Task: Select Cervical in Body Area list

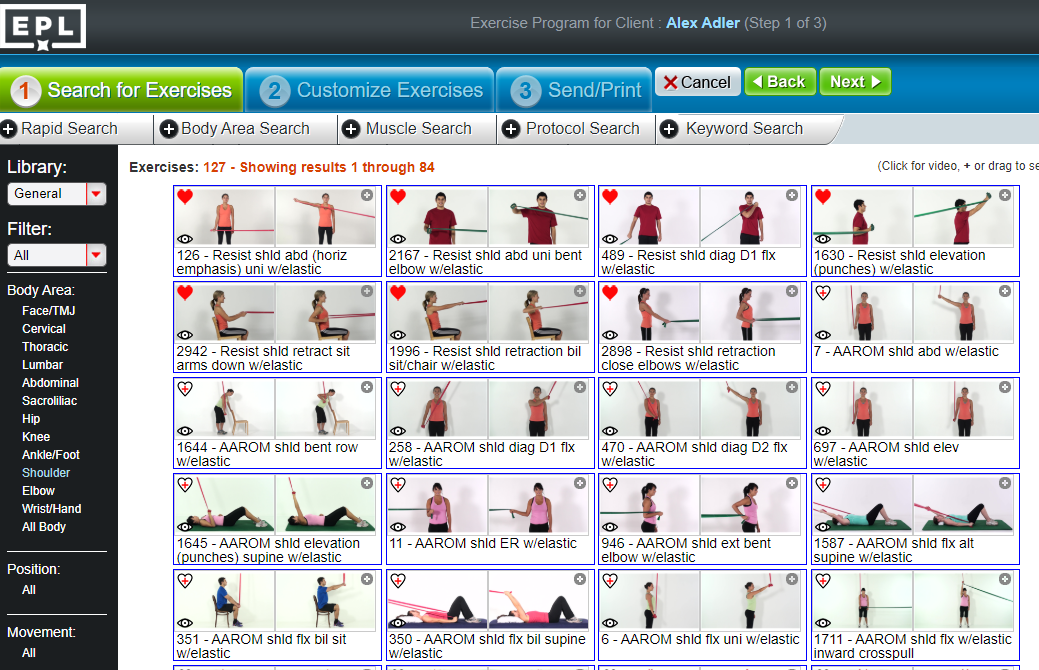Action: point(44,329)
